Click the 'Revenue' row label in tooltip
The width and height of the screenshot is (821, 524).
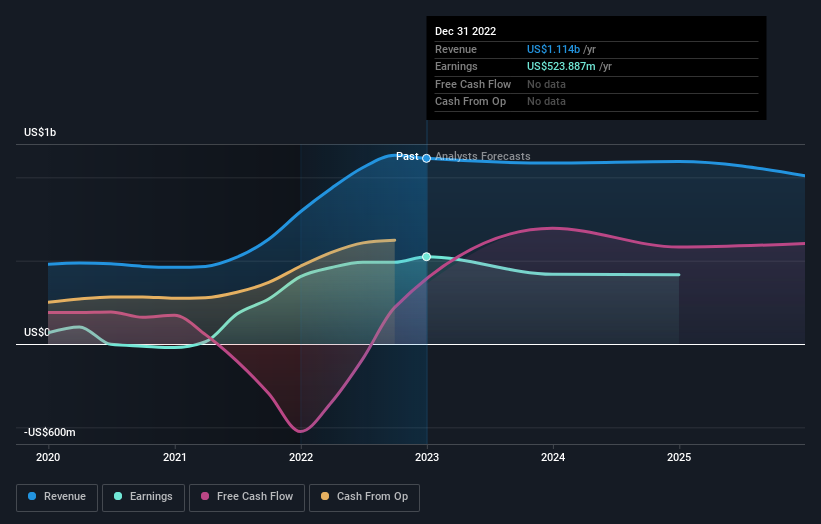[456, 49]
